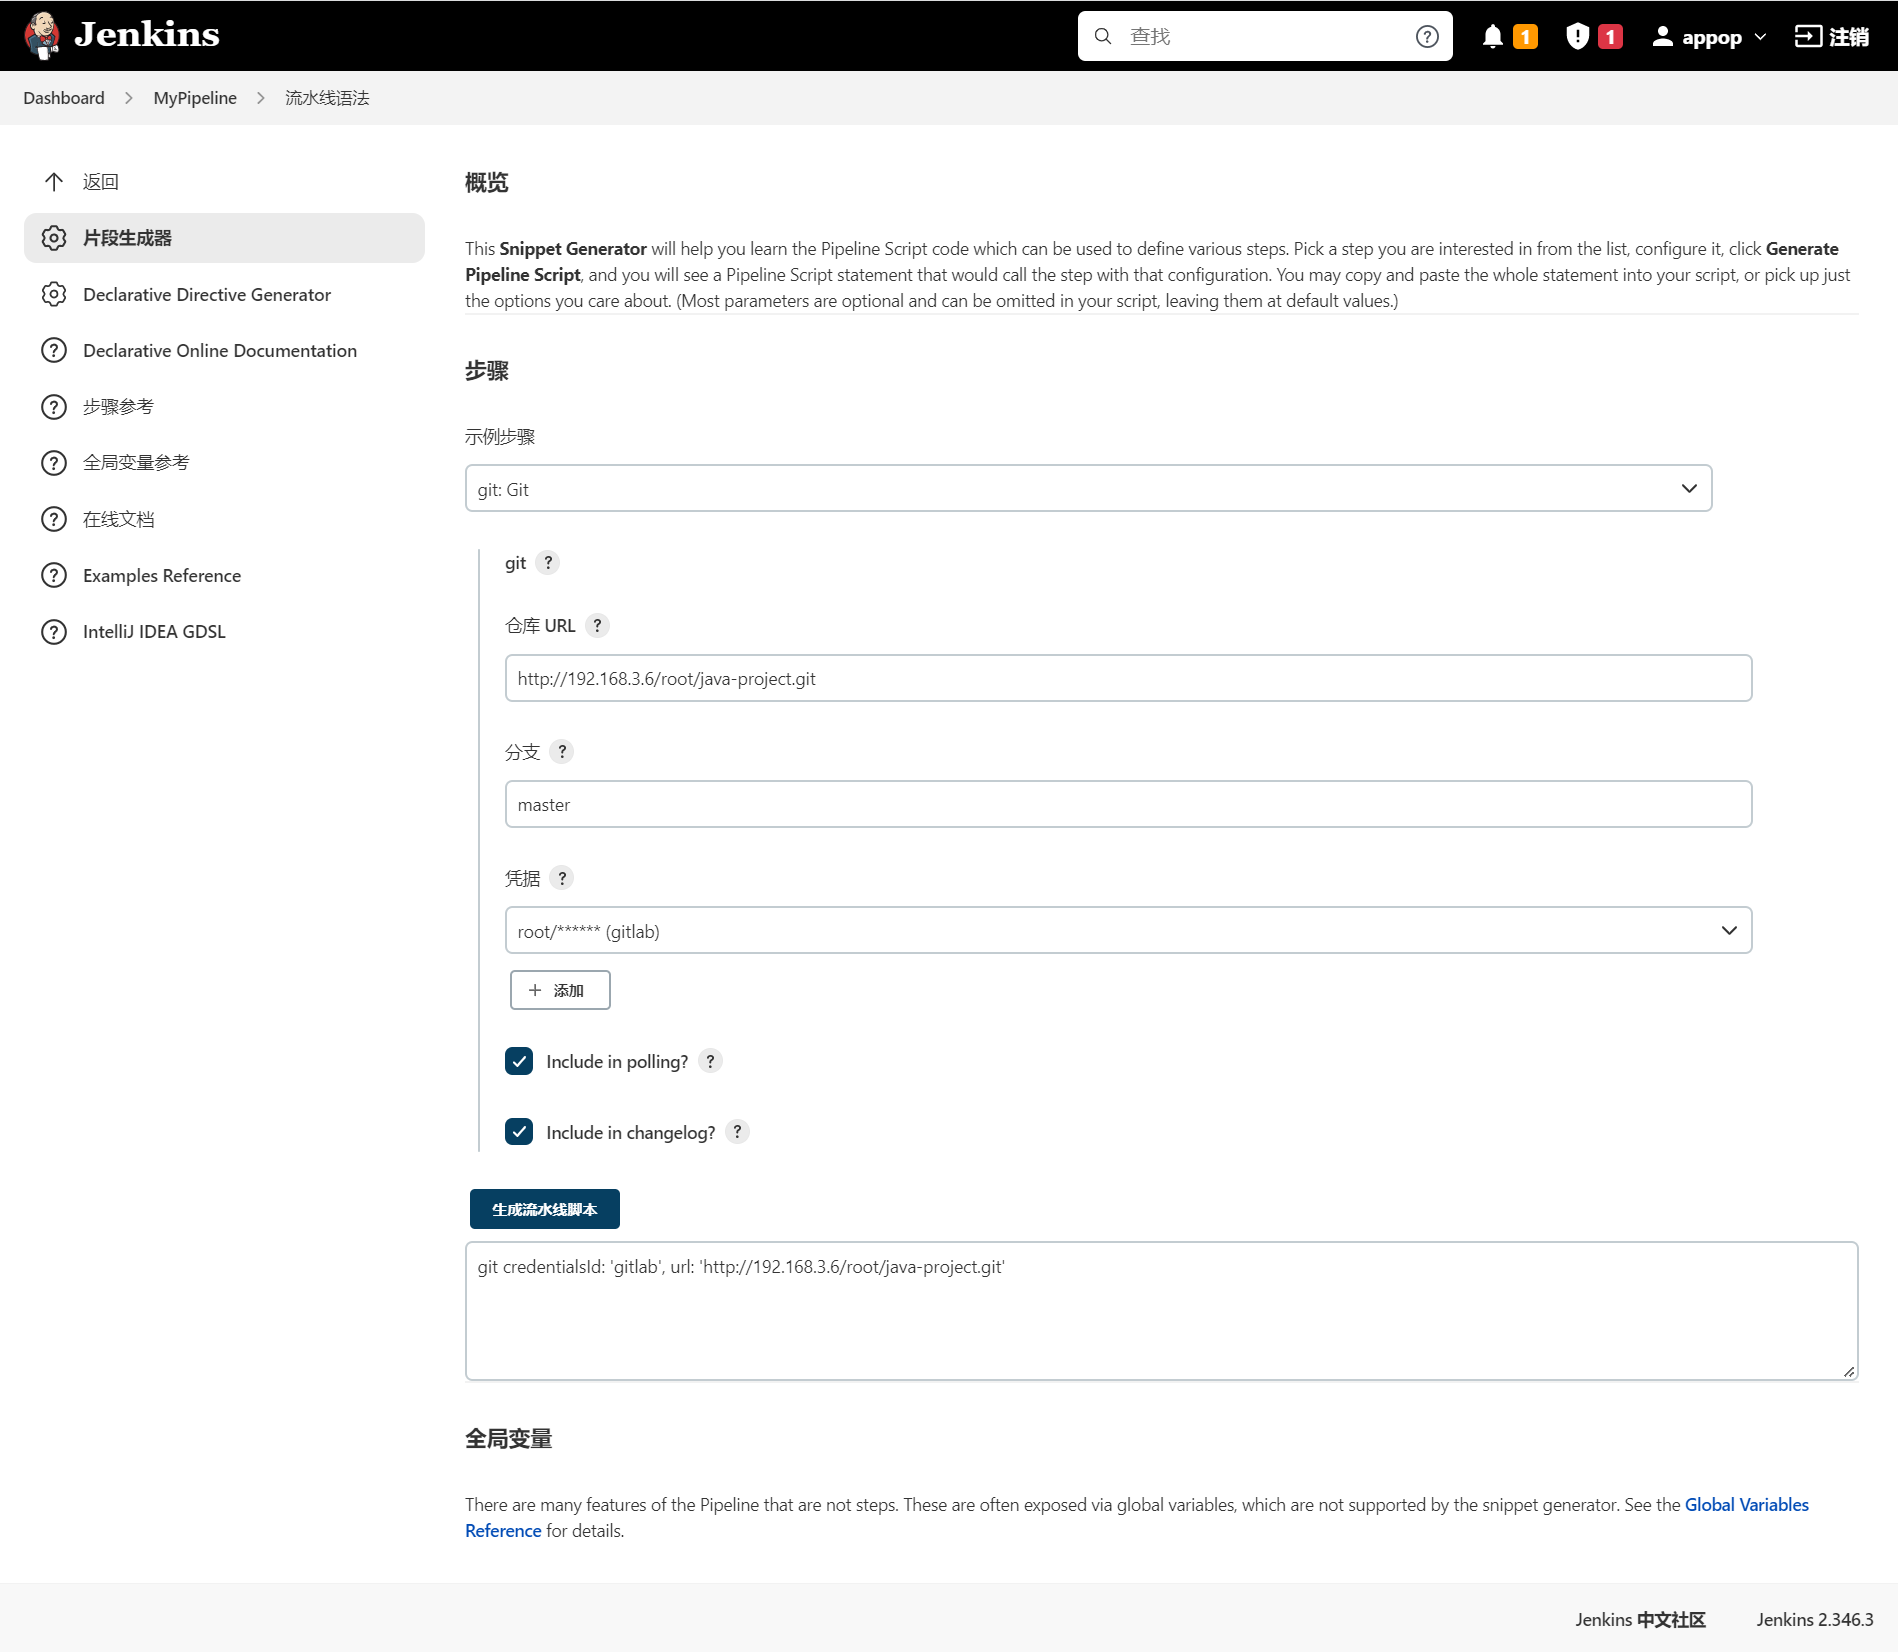Expand the appop user menu

(x=1709, y=37)
